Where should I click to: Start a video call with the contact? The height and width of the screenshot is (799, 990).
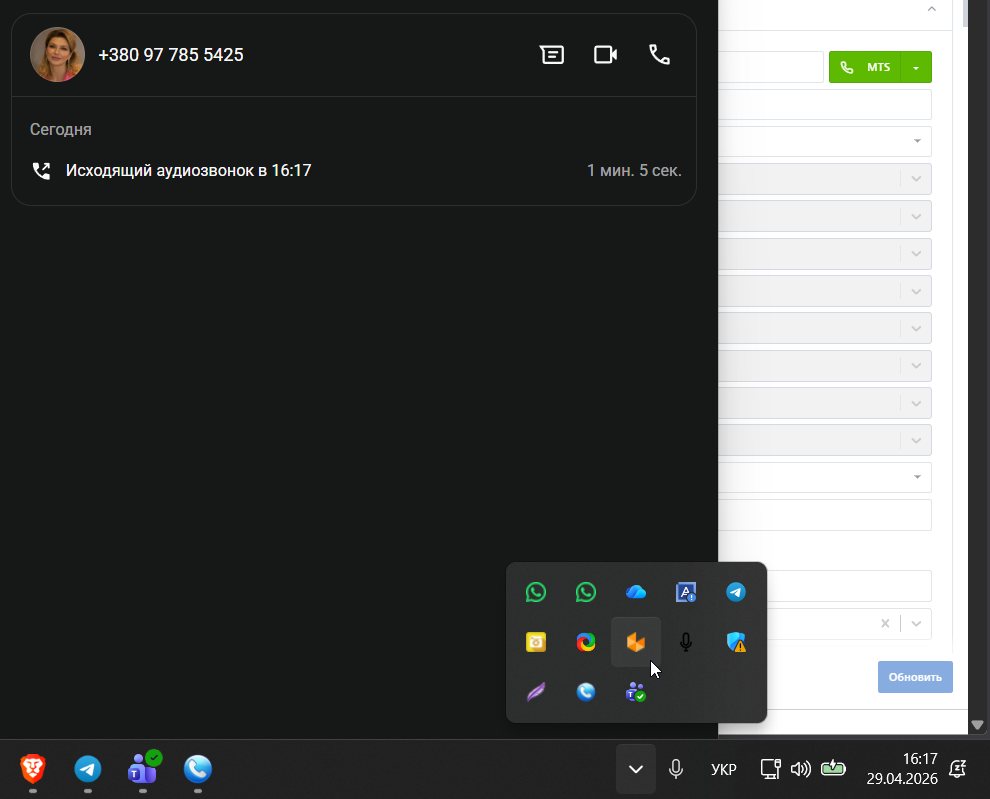[605, 55]
